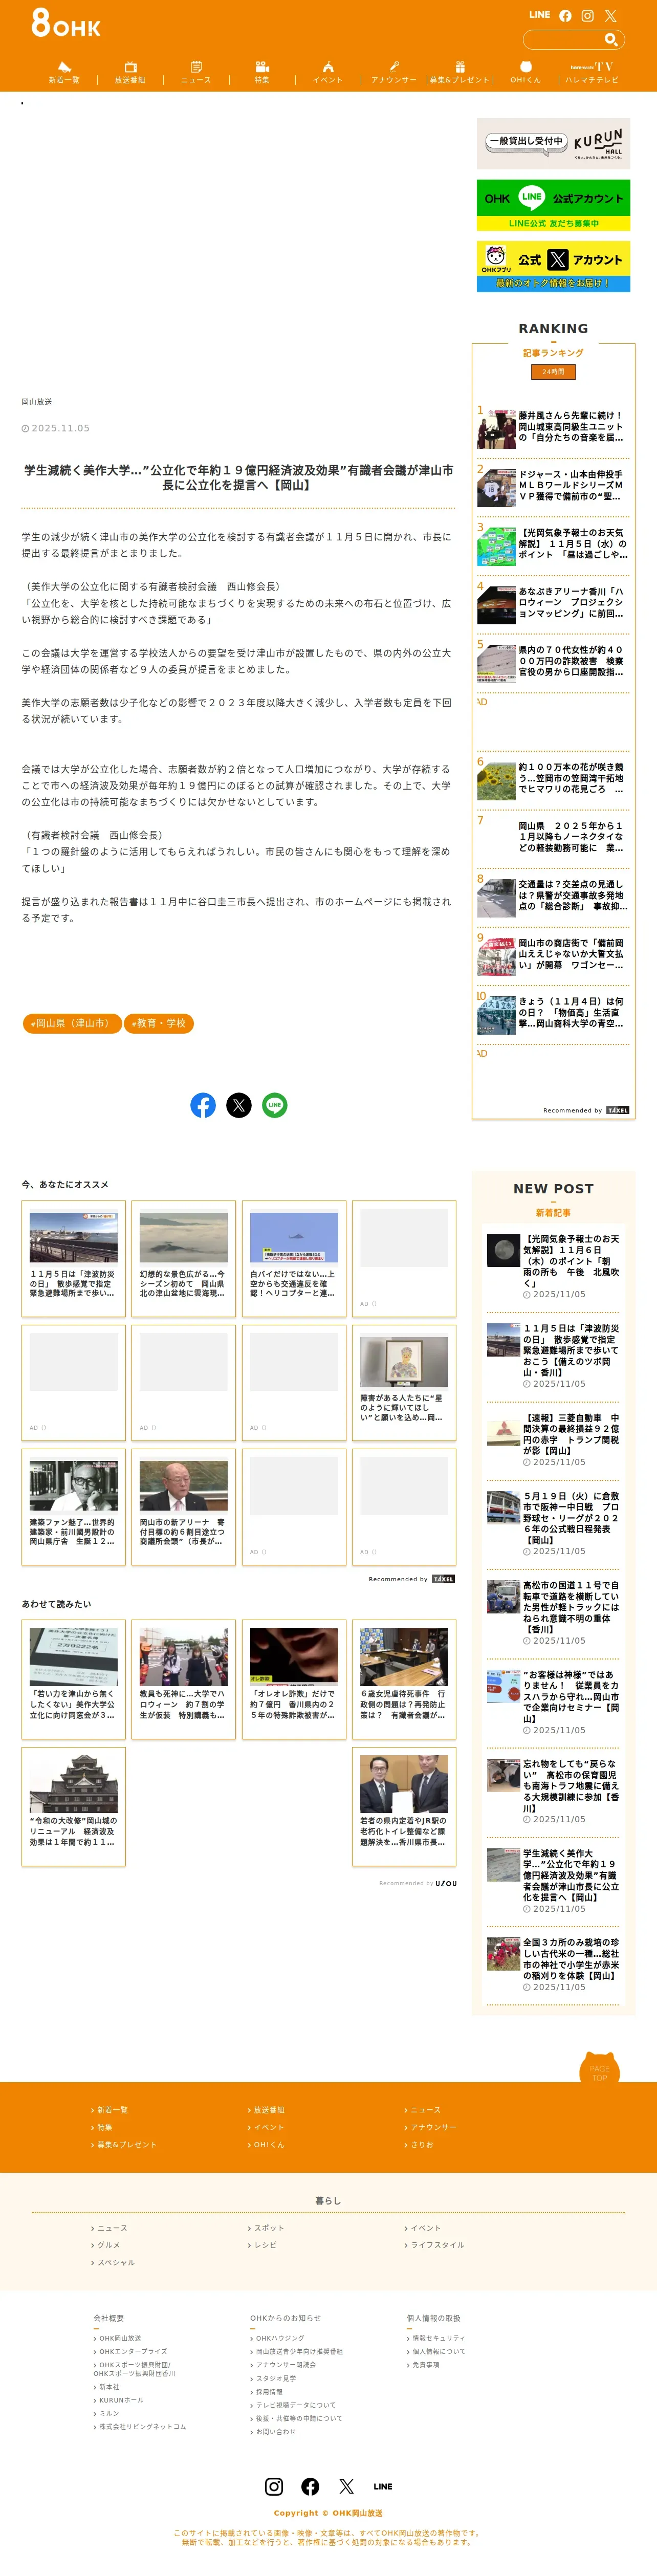Open the イベント navigation item
The height and width of the screenshot is (2576, 657).
(328, 73)
